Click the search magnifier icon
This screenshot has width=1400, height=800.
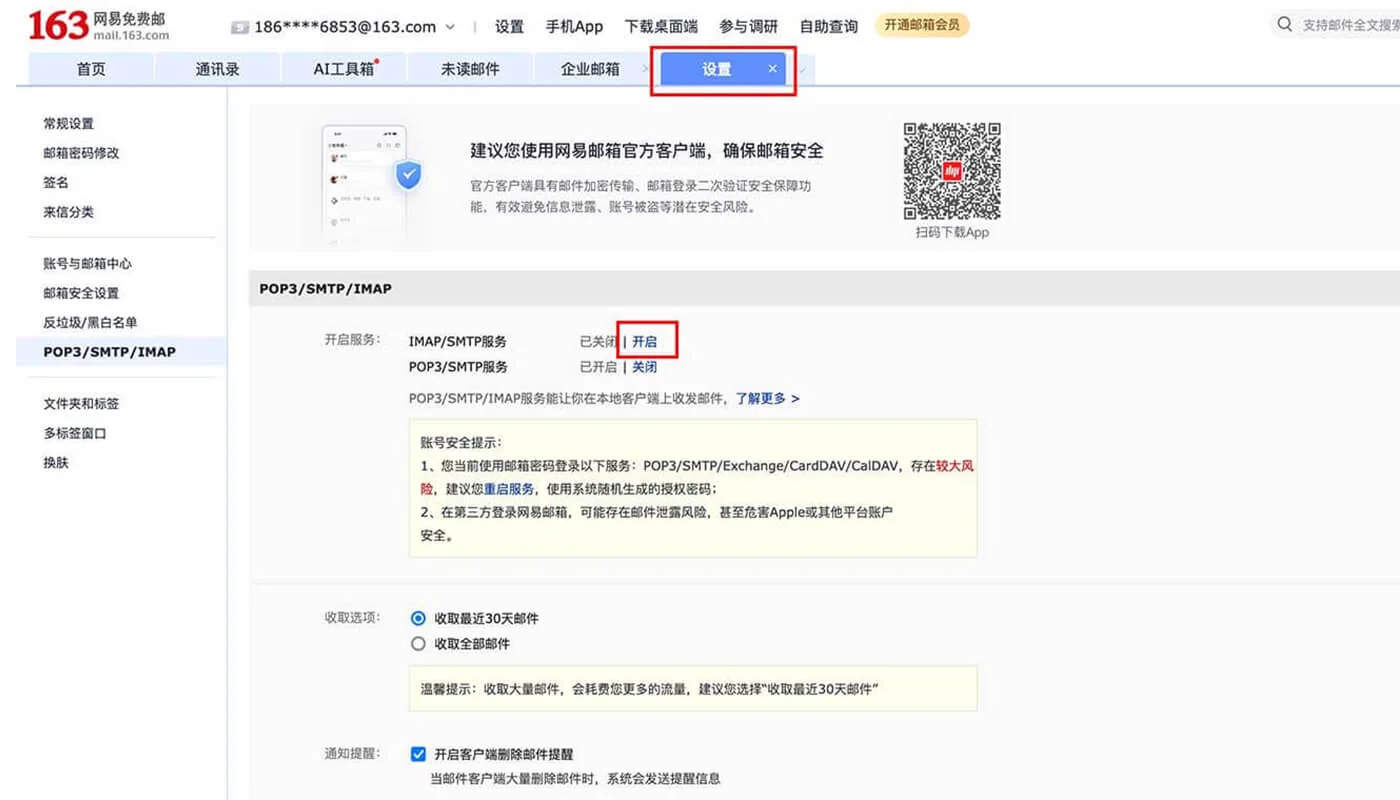click(x=1283, y=23)
